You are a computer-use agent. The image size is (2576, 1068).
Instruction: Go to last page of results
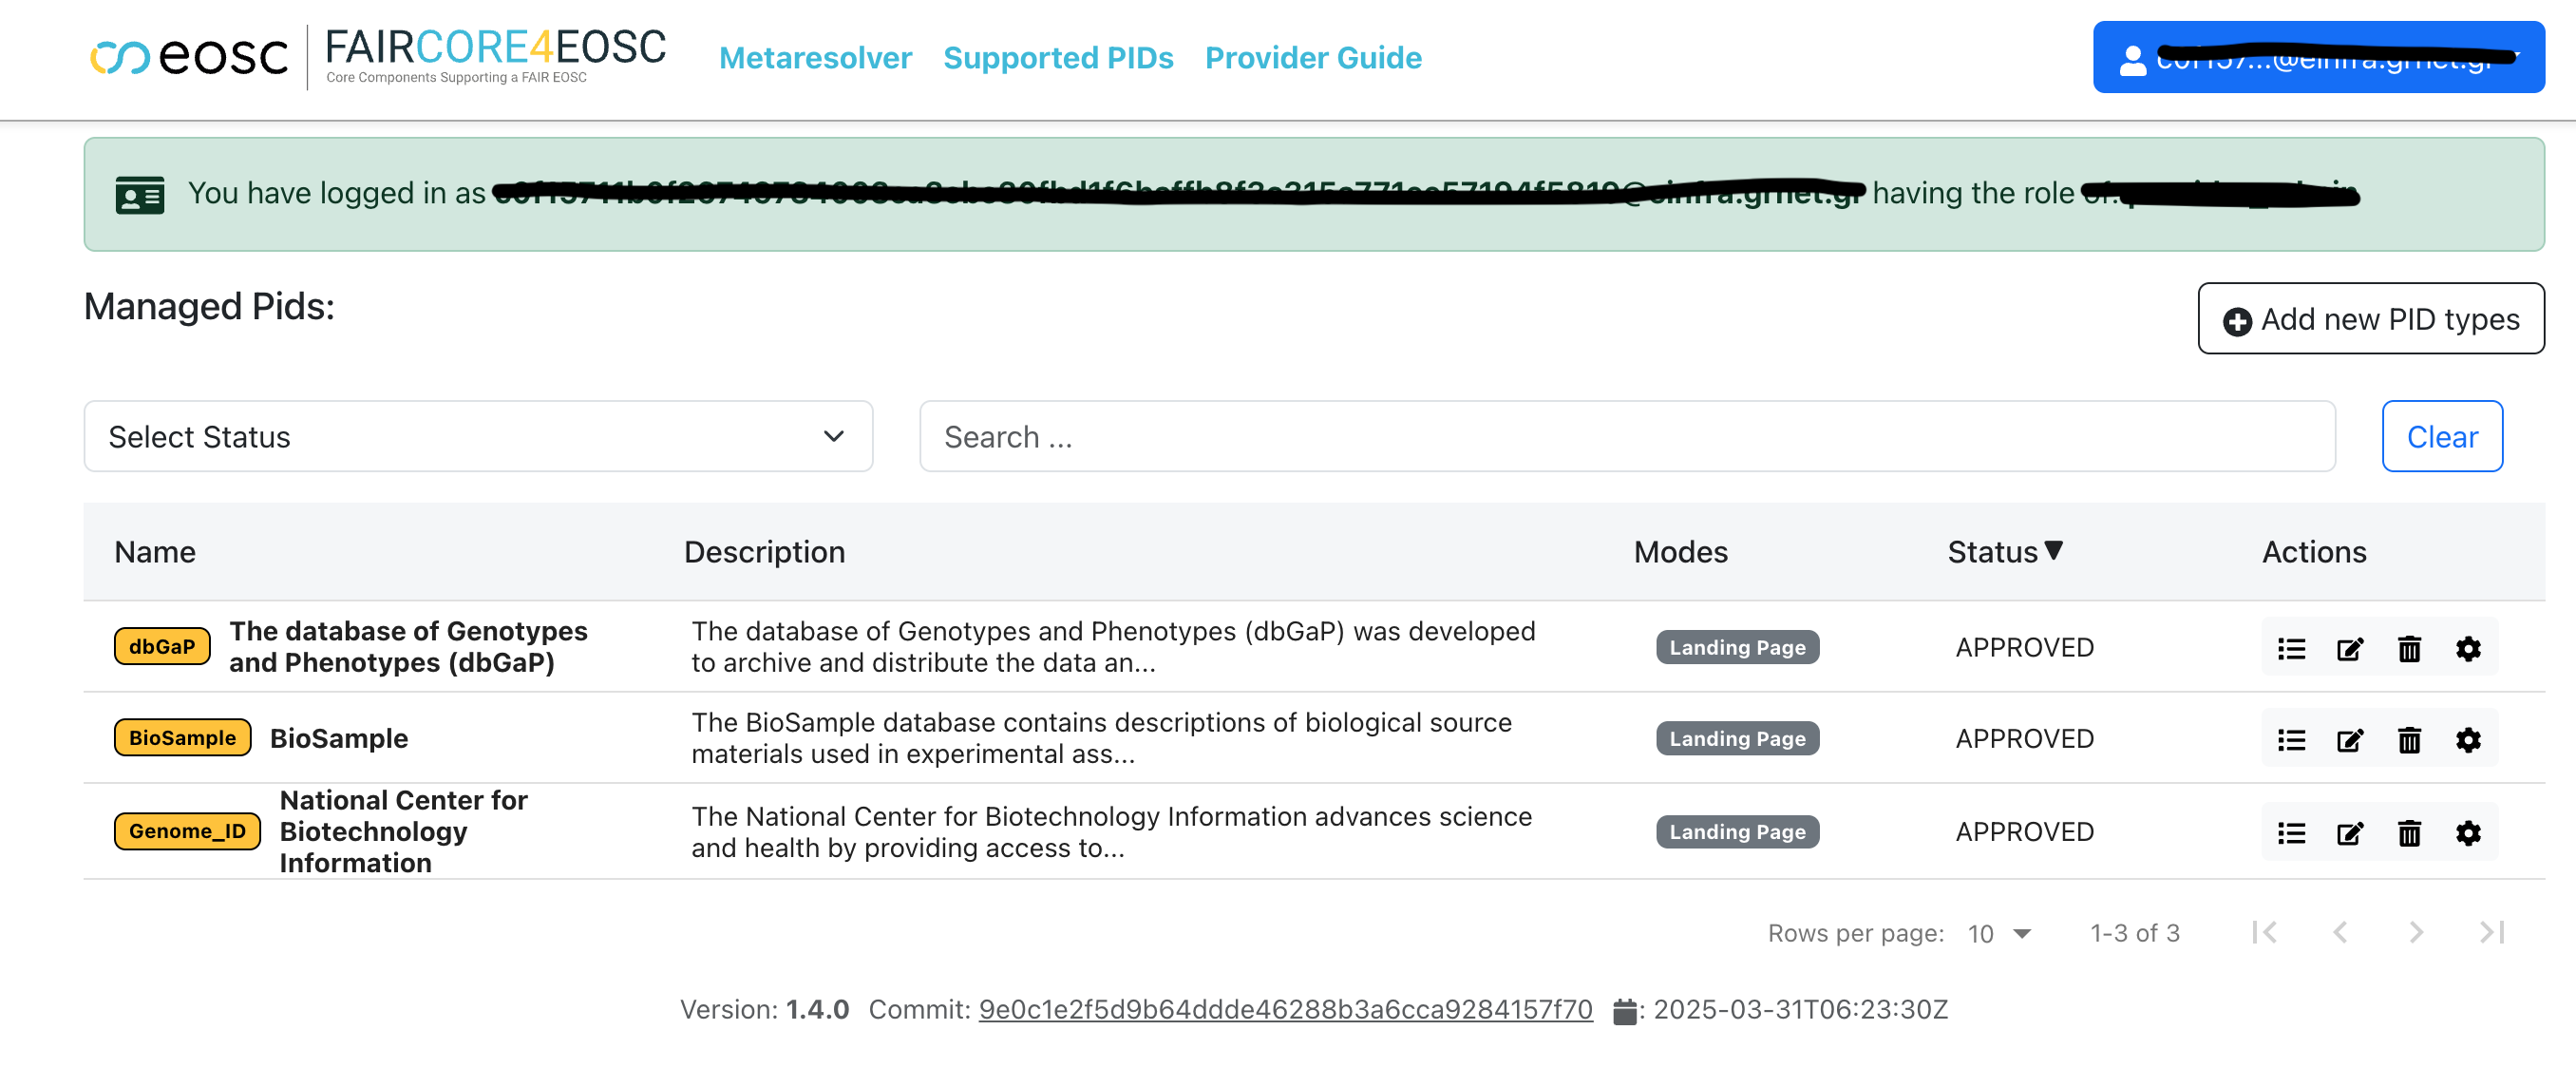tap(2491, 933)
